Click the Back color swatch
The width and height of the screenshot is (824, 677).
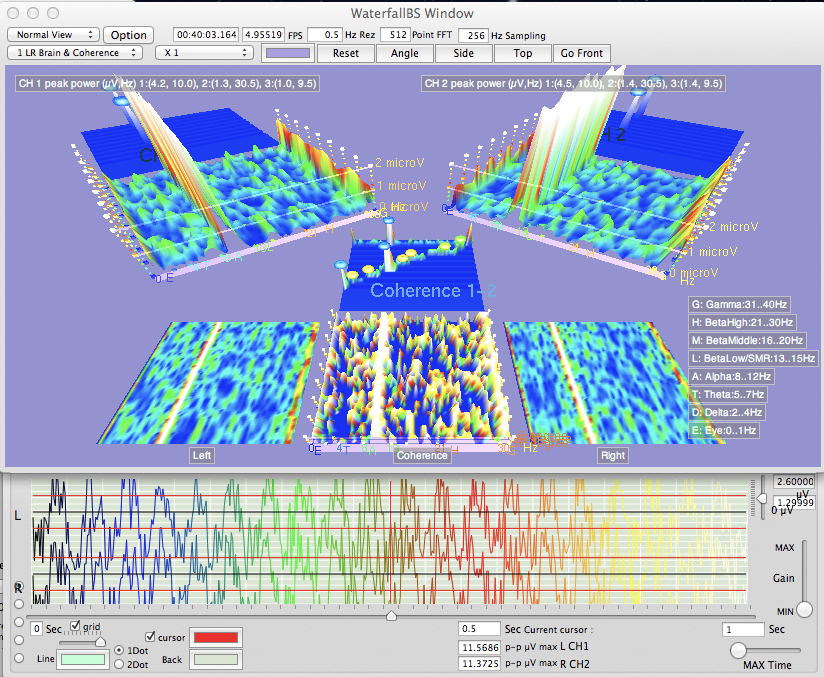coord(216,659)
